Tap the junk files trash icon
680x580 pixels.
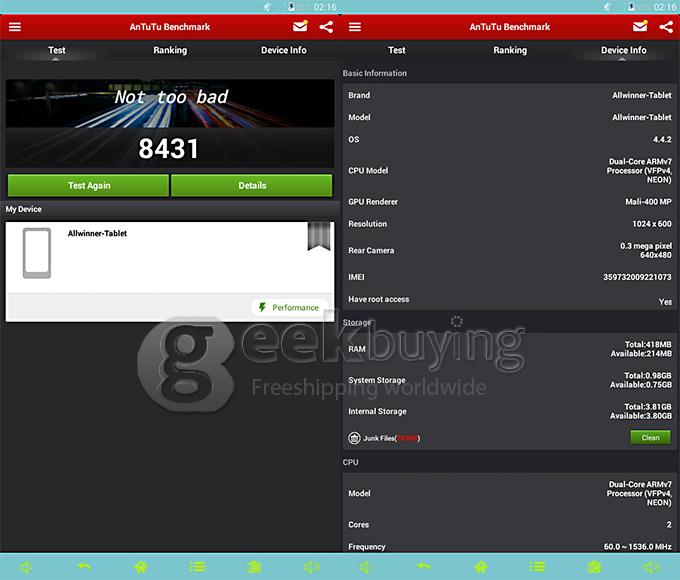[354, 438]
